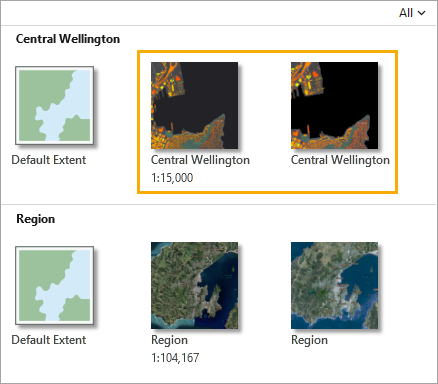This screenshot has width=438, height=384.
Task: Select Default Extent under Region
Action: (54, 285)
